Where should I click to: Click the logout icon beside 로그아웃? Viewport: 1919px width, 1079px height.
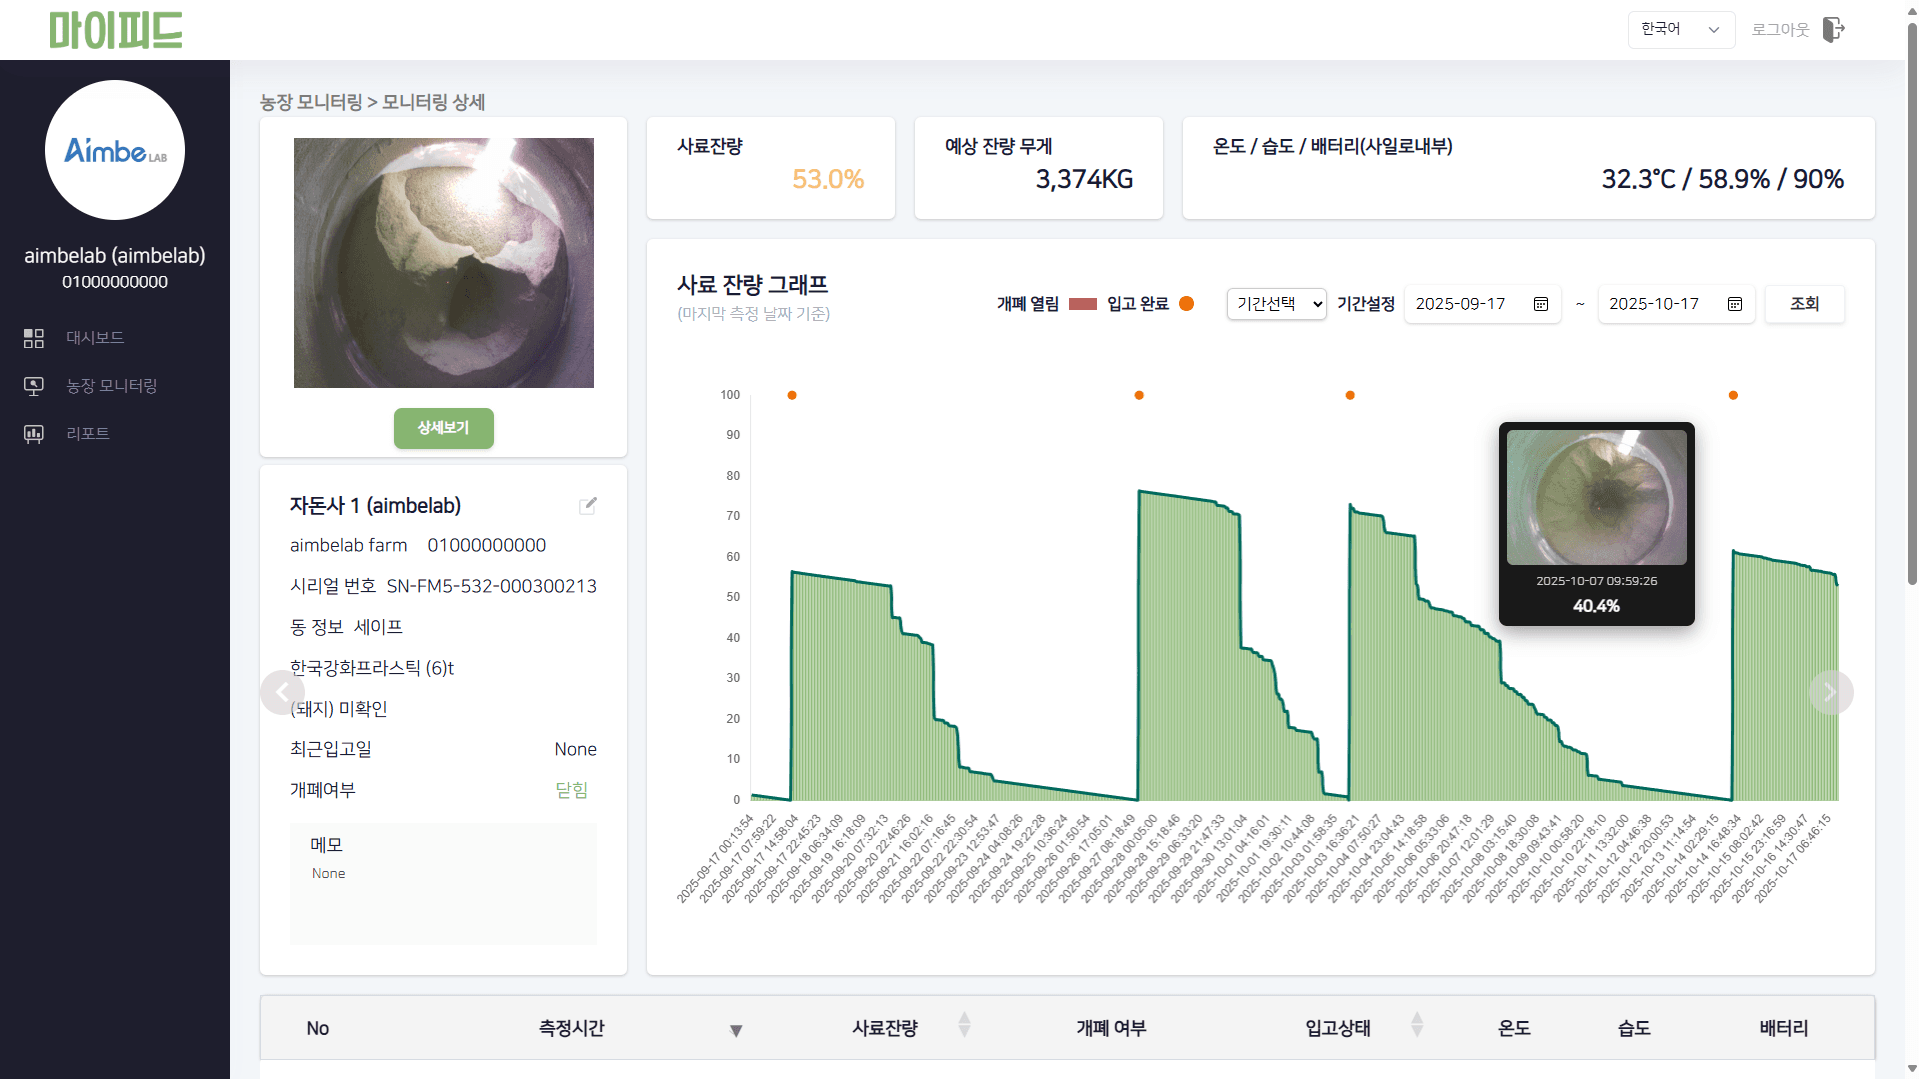click(1835, 29)
